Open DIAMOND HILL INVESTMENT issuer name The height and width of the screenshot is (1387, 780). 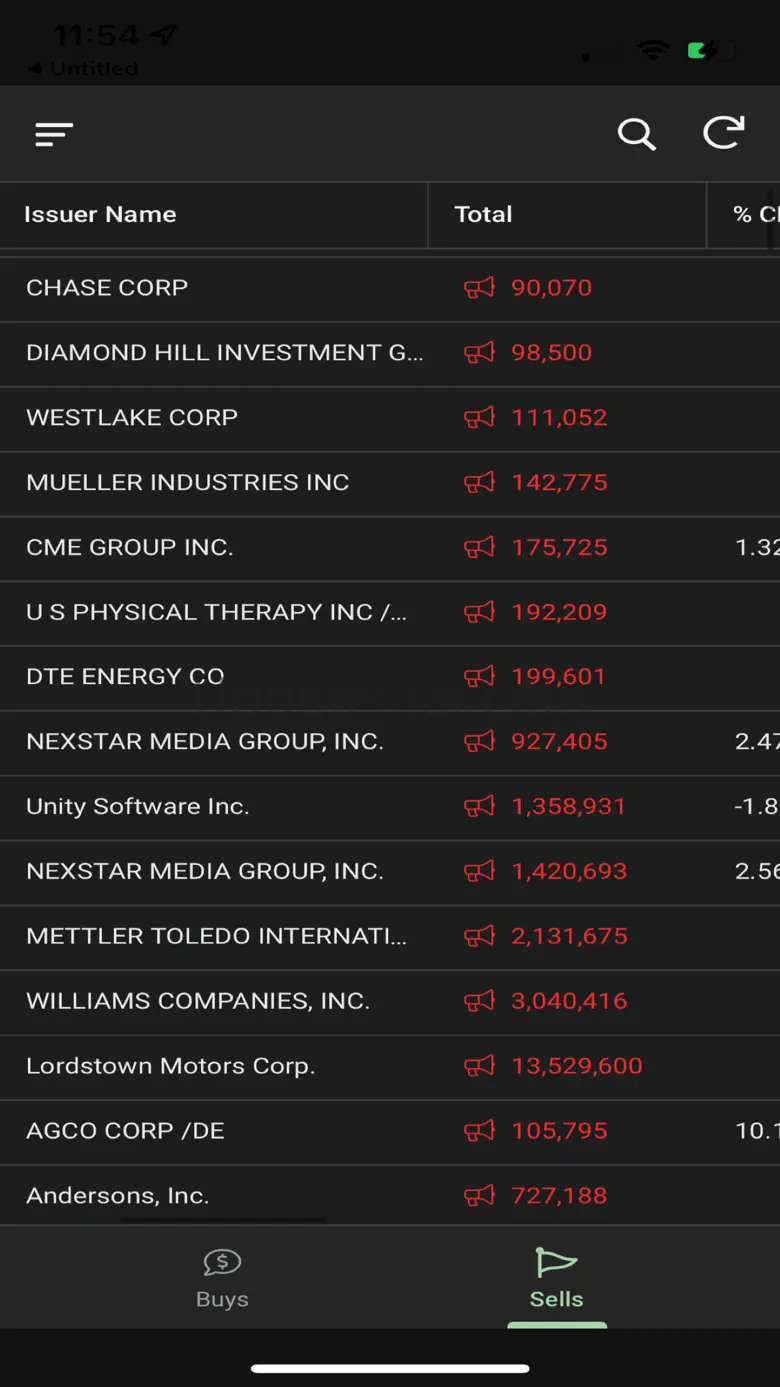(224, 353)
